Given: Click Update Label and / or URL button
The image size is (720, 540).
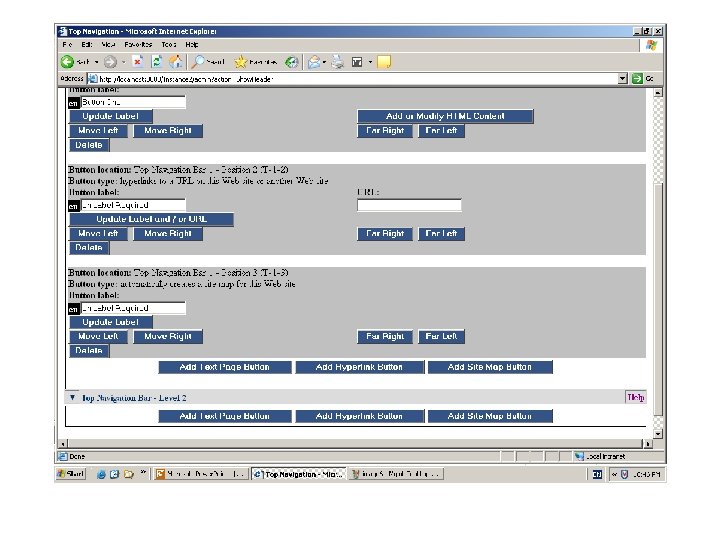Looking at the screenshot, I should tap(152, 219).
